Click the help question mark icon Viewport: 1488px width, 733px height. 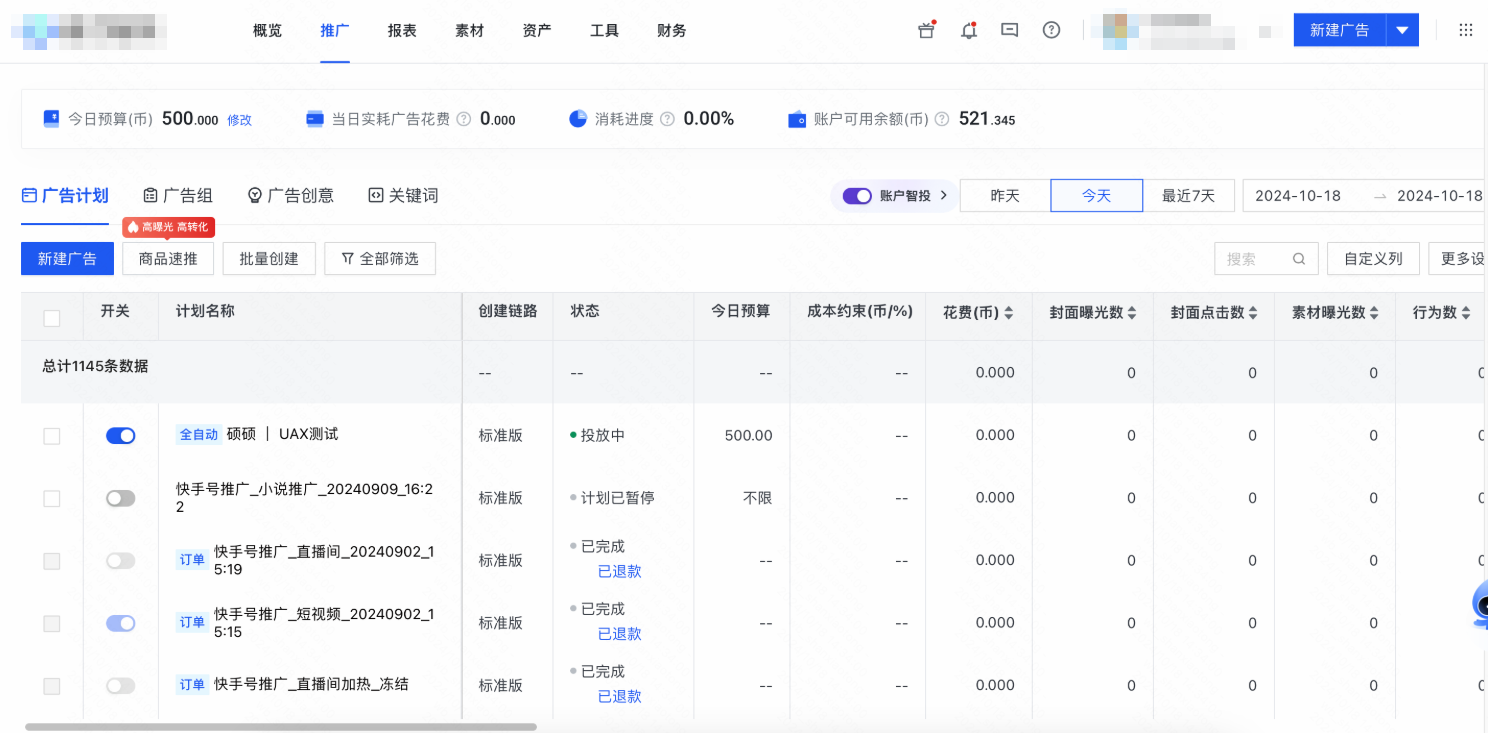click(x=1051, y=30)
